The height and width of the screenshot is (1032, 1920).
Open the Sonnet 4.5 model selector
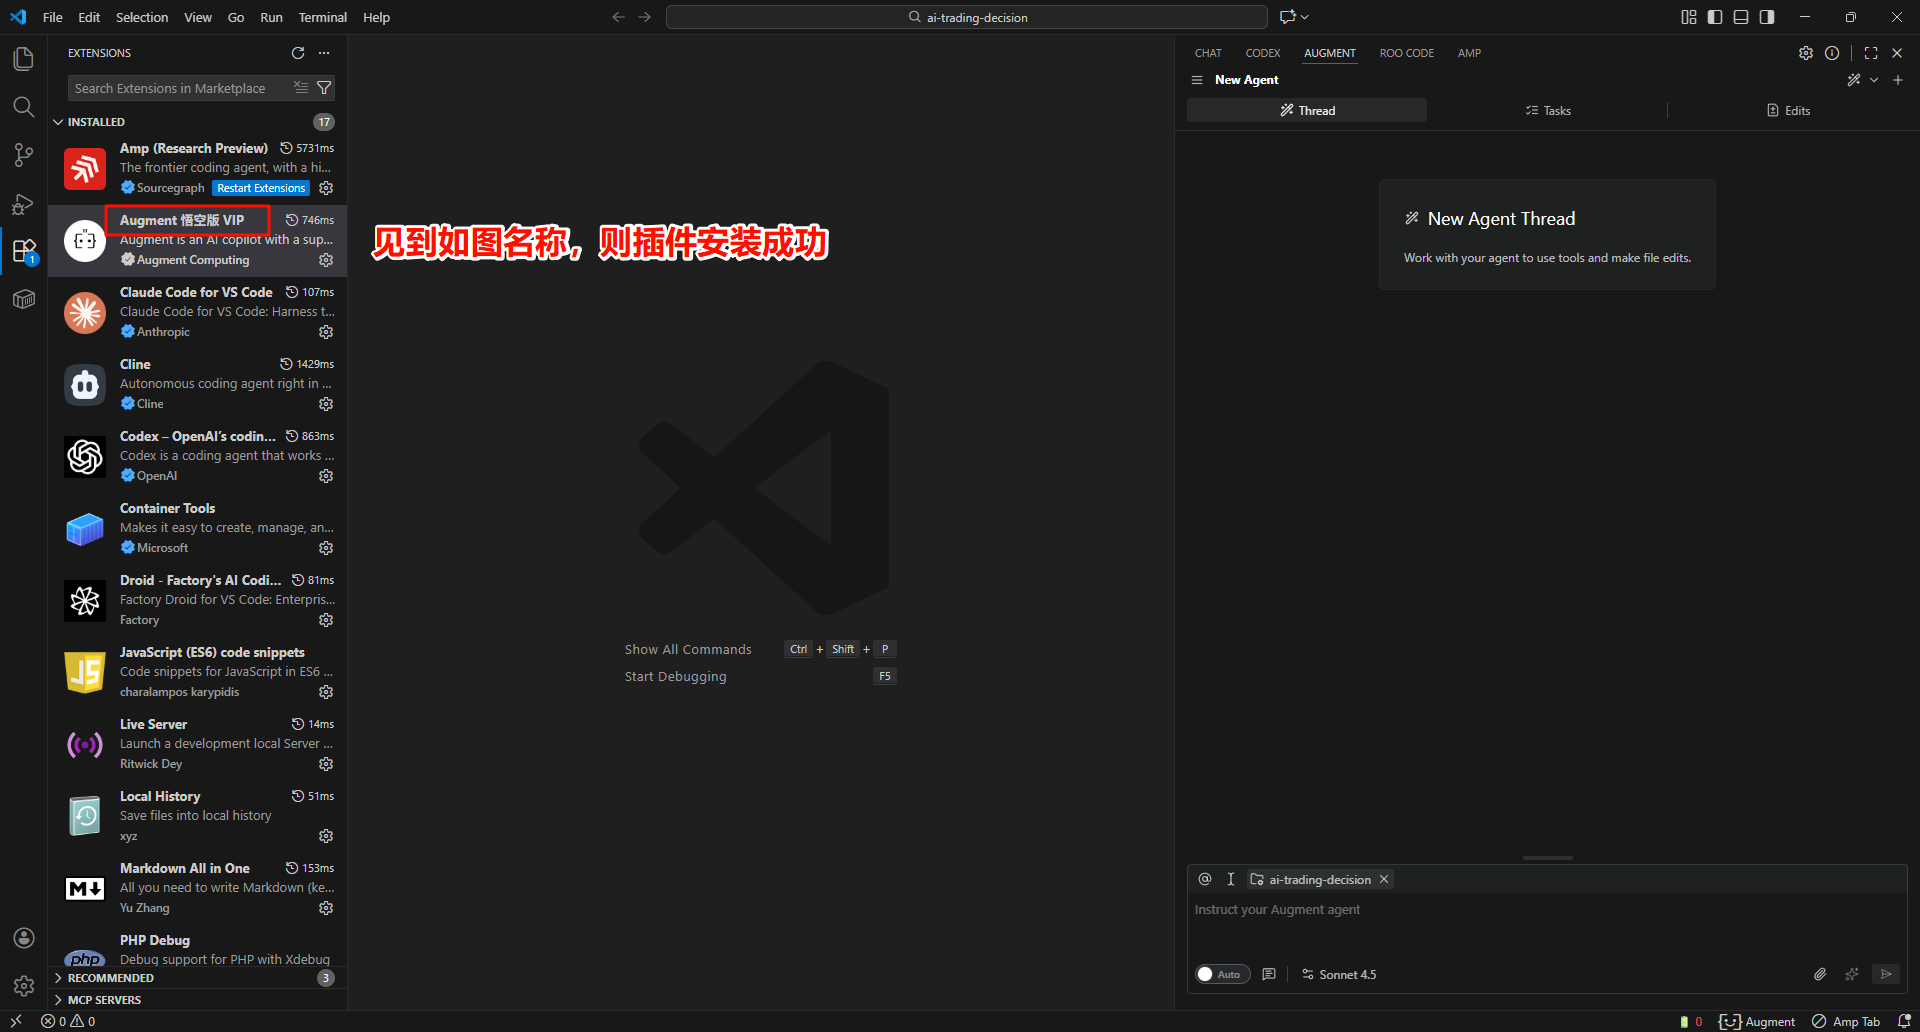[x=1339, y=974]
